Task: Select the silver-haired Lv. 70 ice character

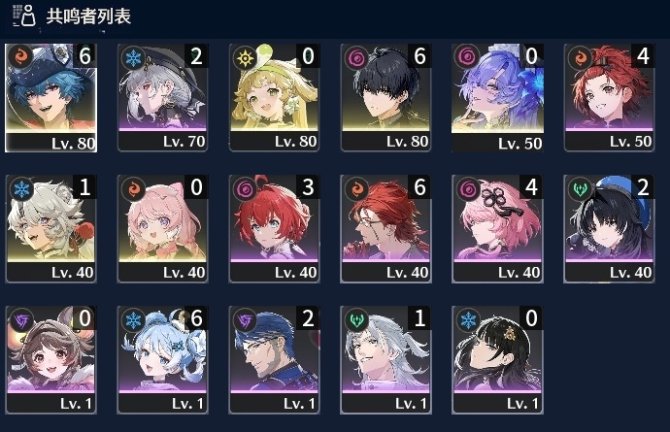Action: coord(162,98)
